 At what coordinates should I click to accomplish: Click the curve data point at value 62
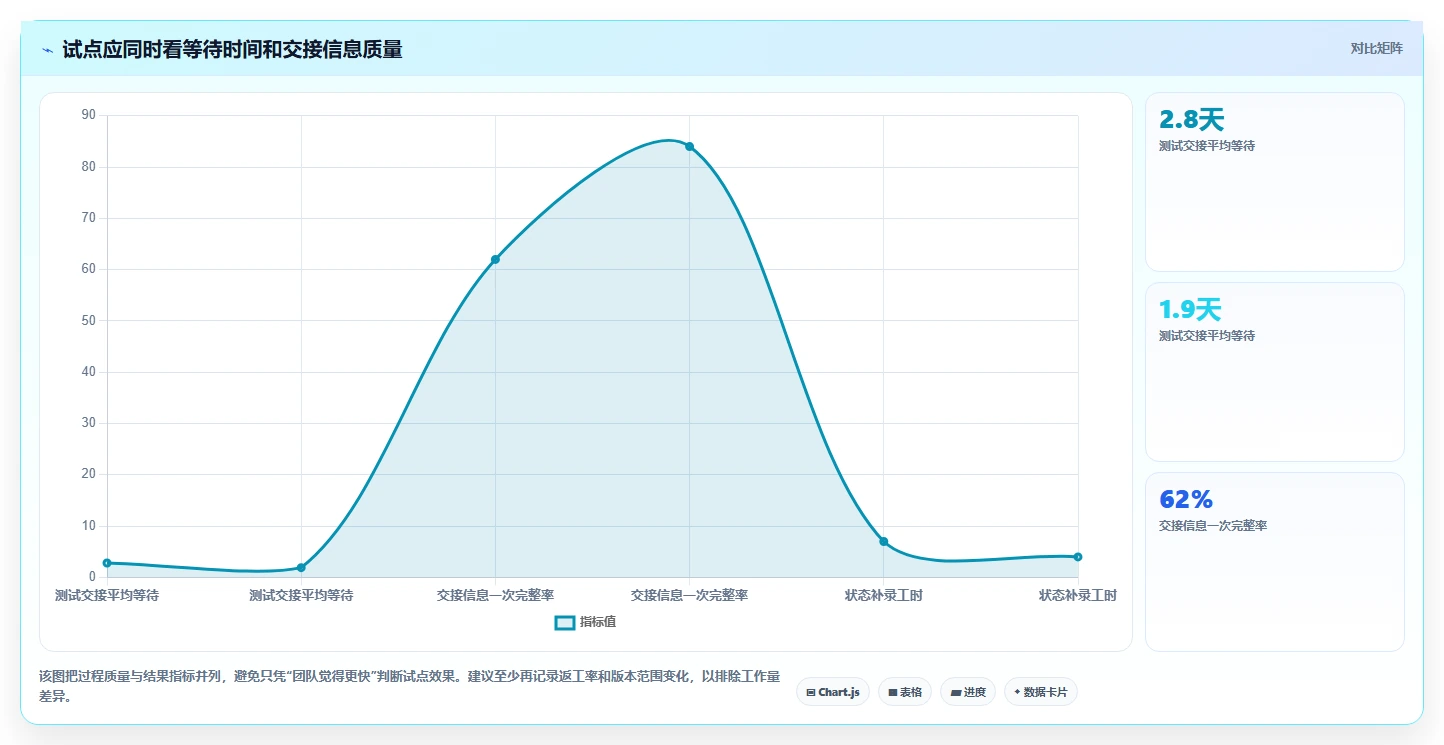tap(495, 260)
